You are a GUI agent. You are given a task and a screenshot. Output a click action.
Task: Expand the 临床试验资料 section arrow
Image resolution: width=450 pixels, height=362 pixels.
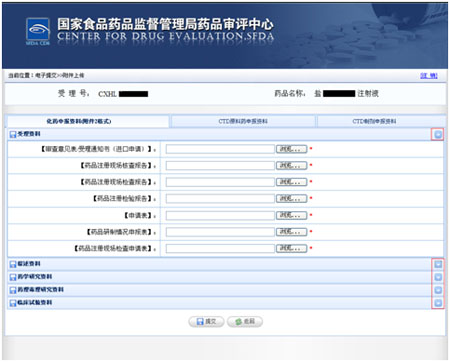point(438,303)
